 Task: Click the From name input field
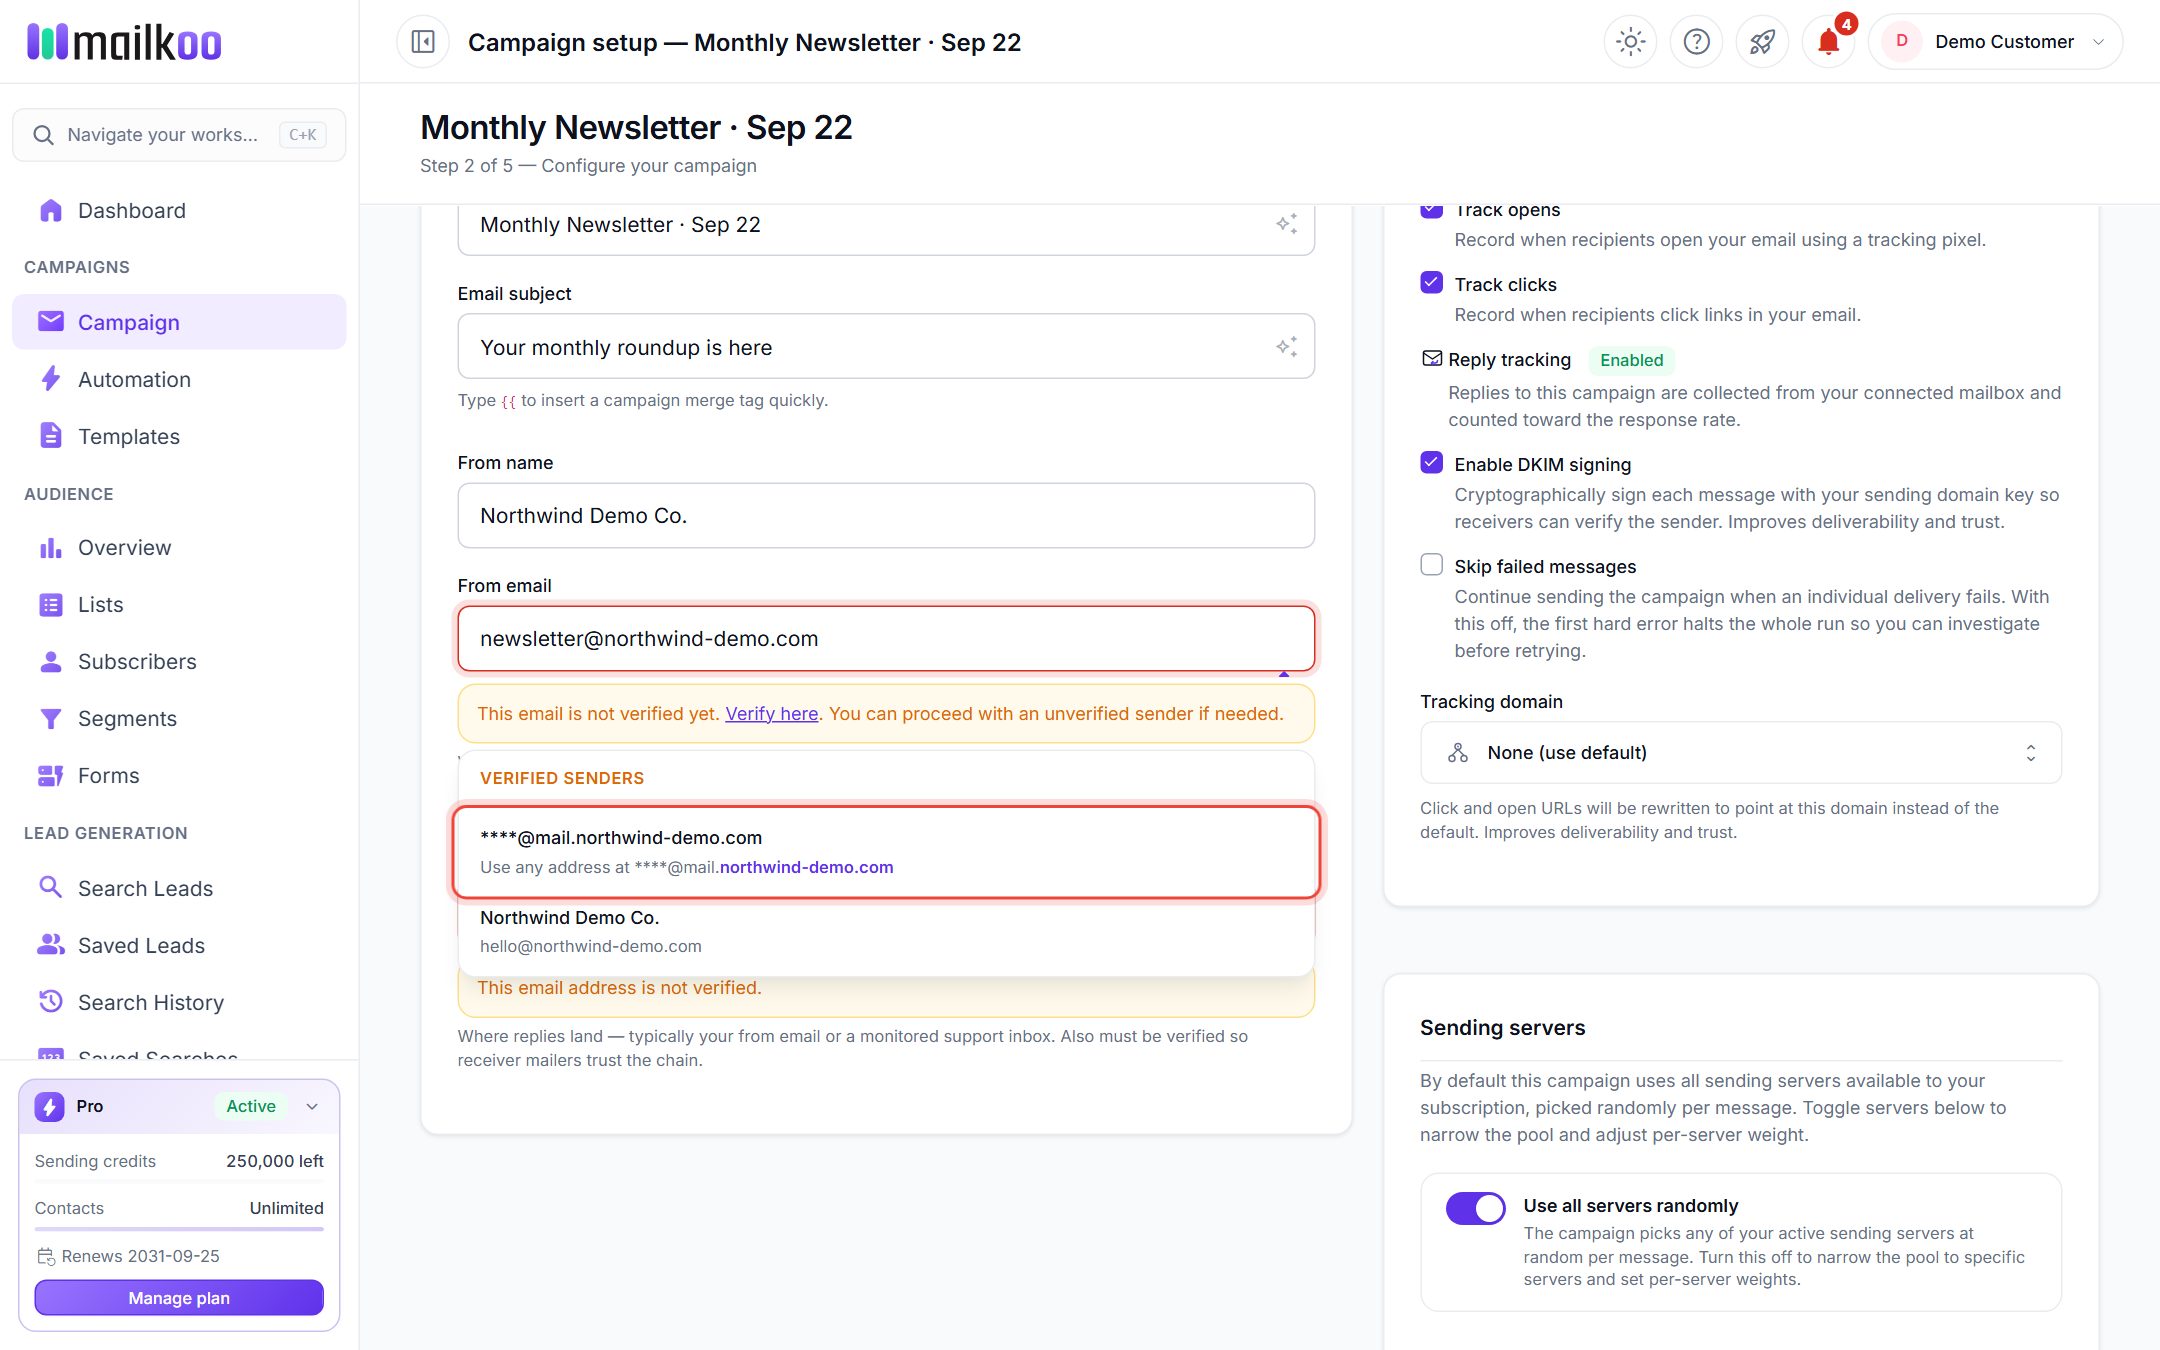(886, 516)
